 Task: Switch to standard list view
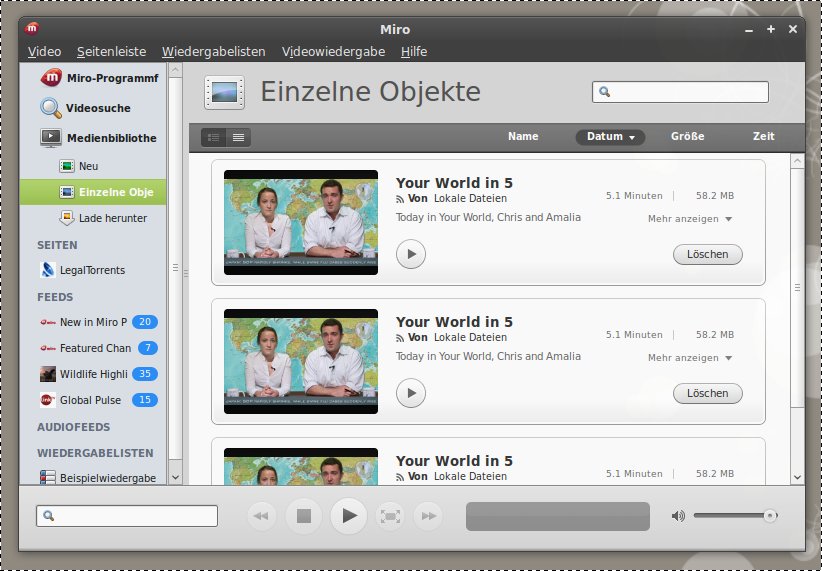click(x=213, y=137)
